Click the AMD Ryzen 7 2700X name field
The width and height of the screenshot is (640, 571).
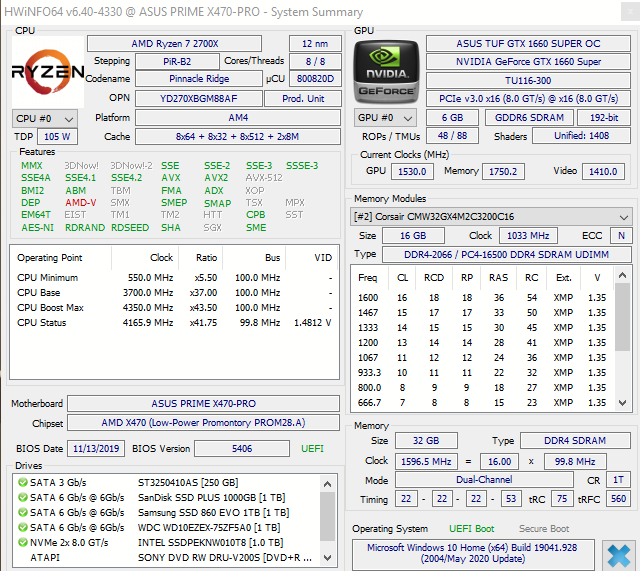[174, 44]
